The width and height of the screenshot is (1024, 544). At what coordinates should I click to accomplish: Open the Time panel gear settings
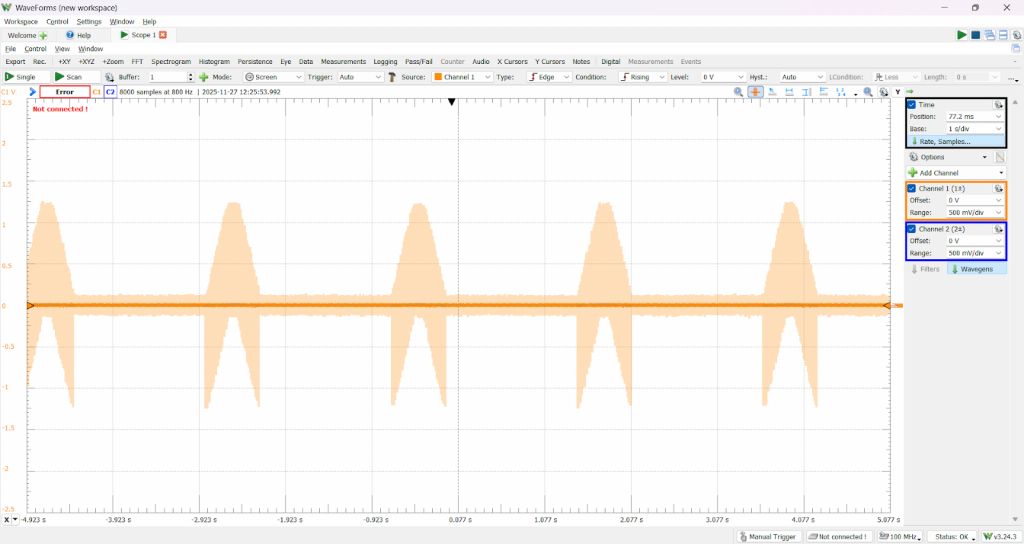(x=998, y=104)
